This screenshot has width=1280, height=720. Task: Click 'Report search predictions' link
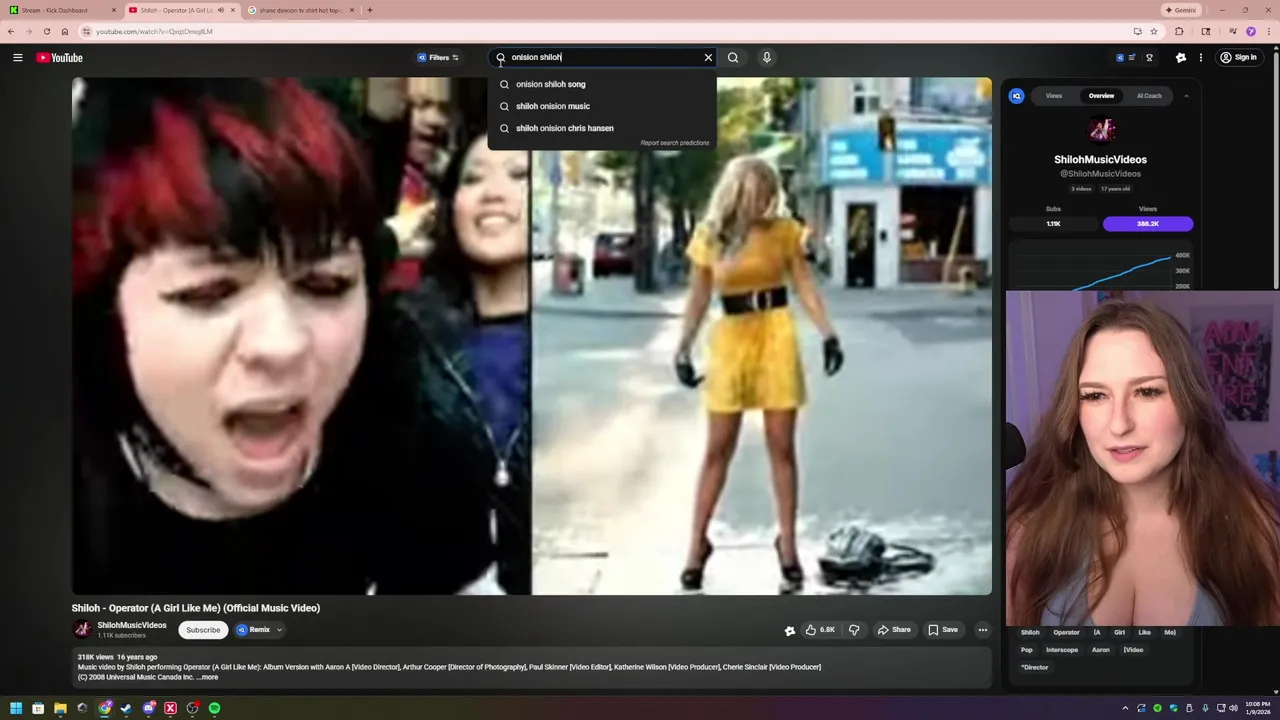675,143
